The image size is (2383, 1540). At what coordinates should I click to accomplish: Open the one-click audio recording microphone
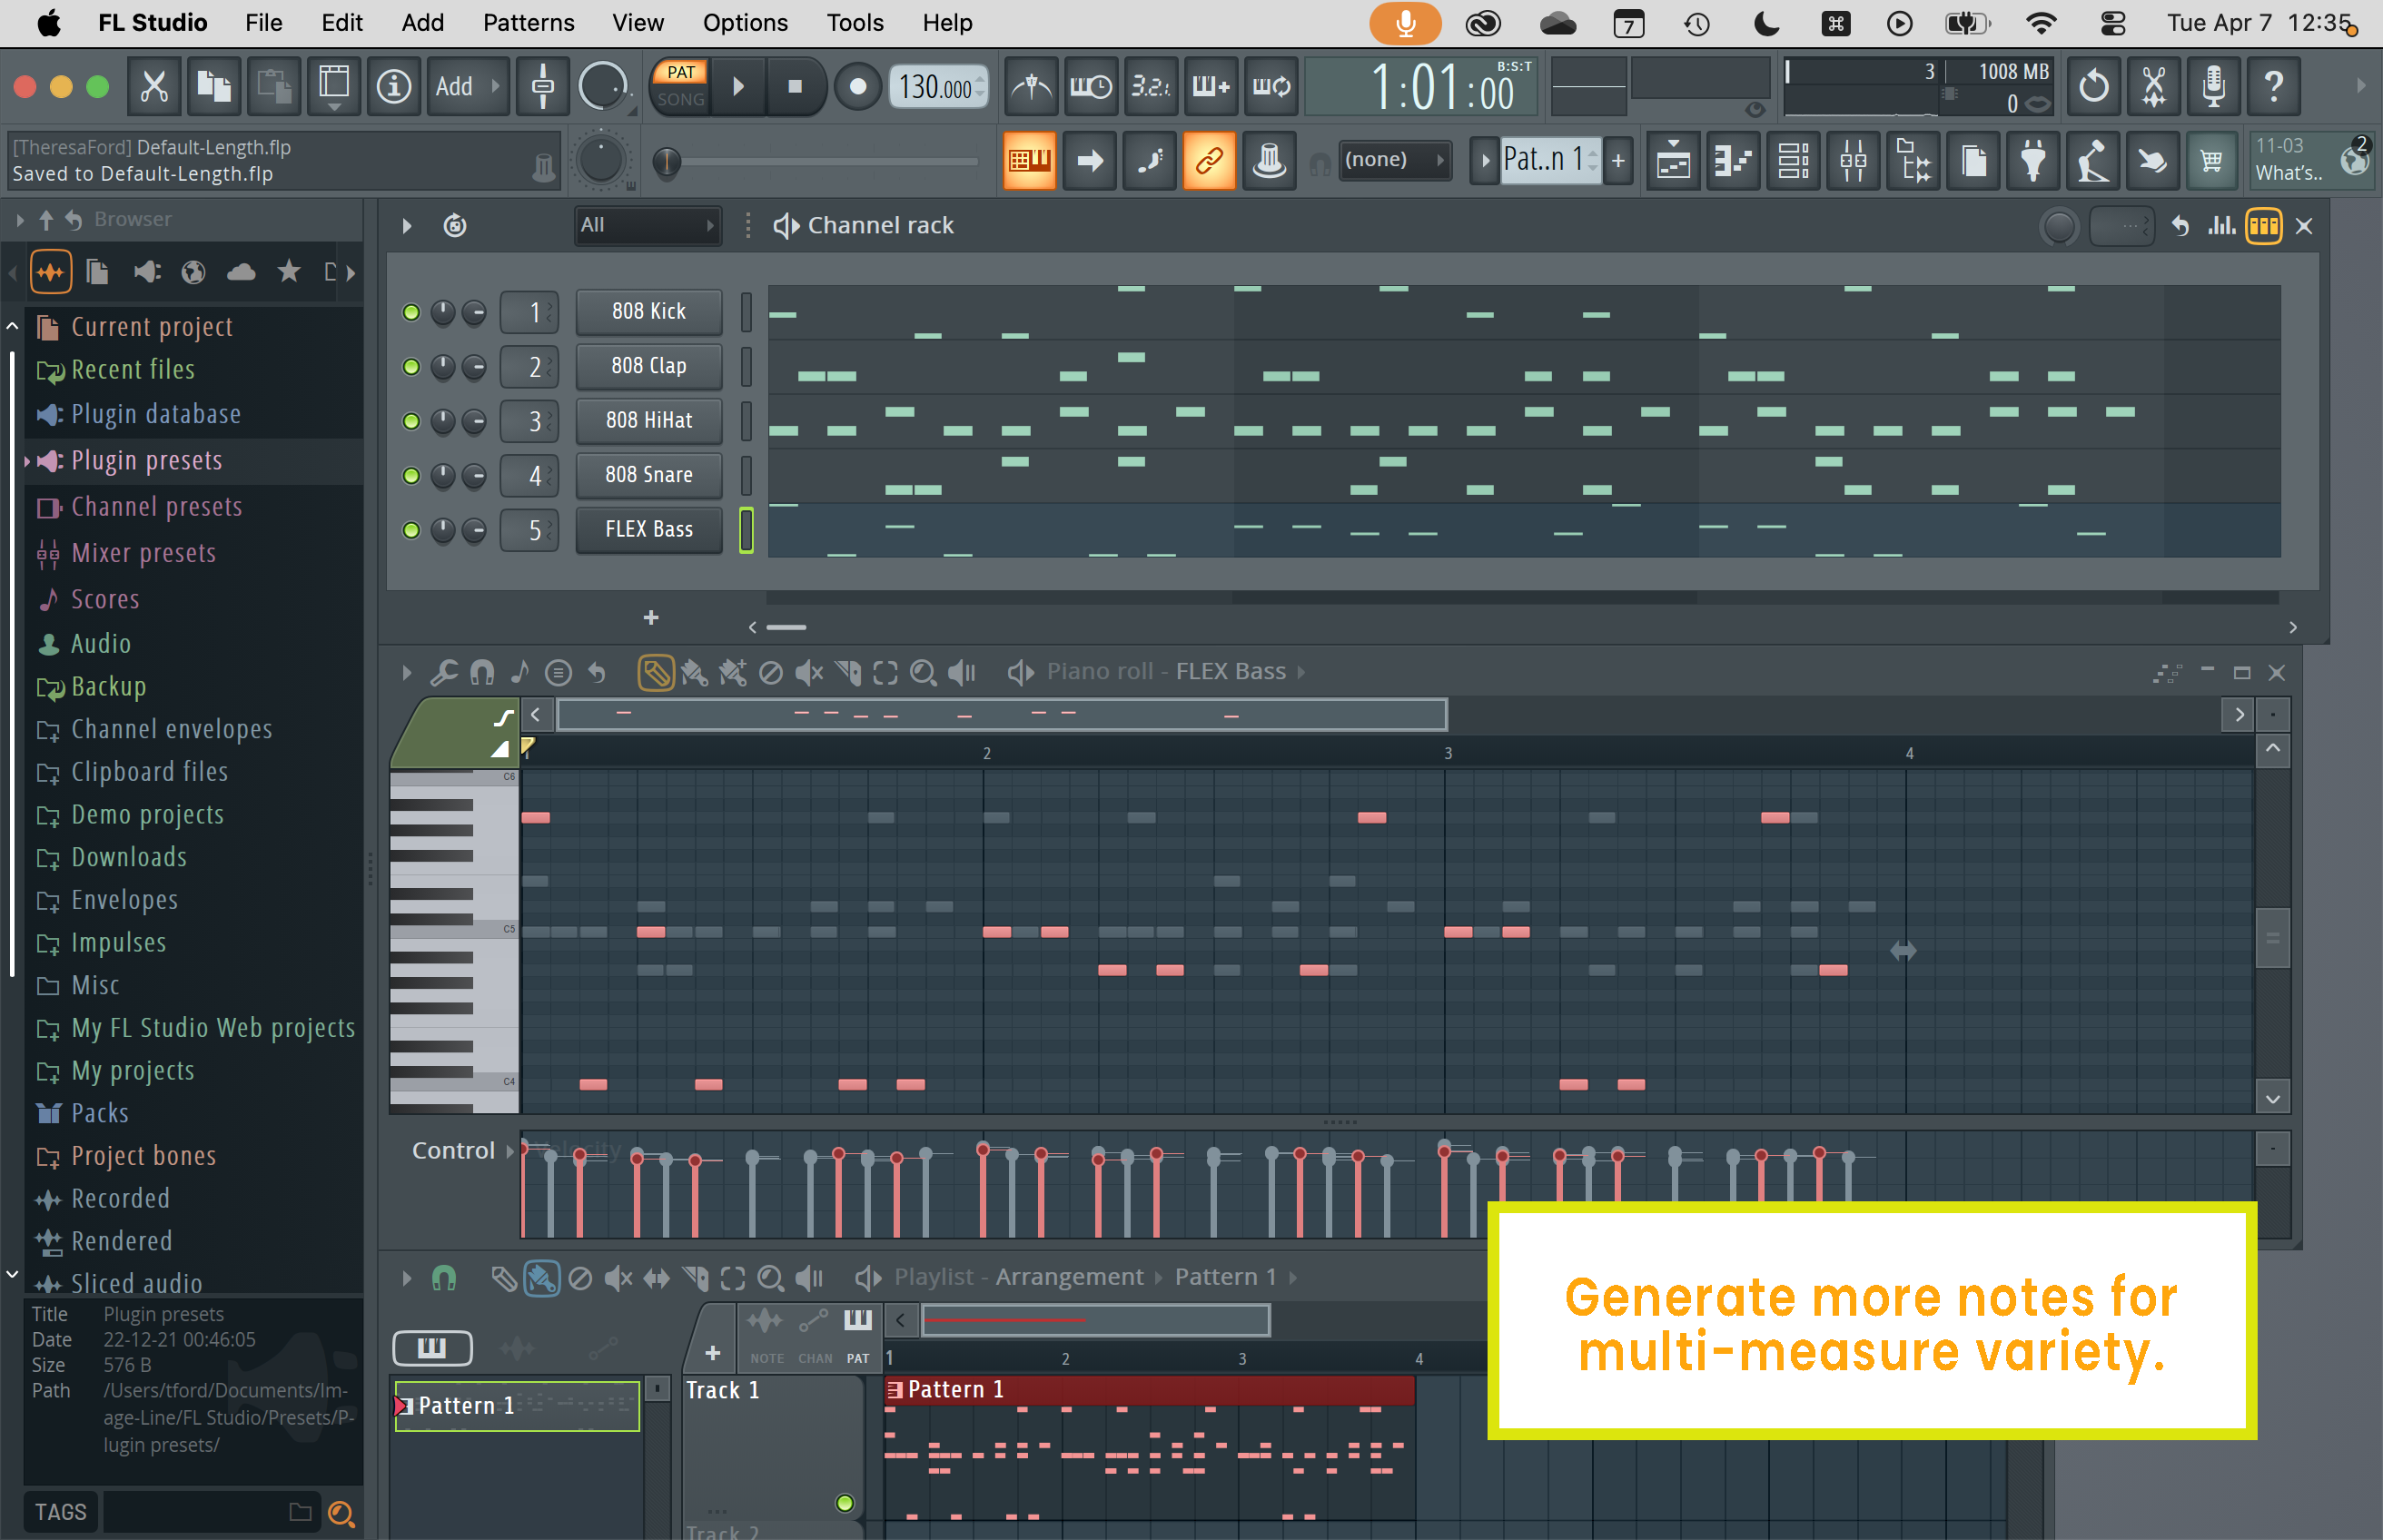tap(2213, 86)
